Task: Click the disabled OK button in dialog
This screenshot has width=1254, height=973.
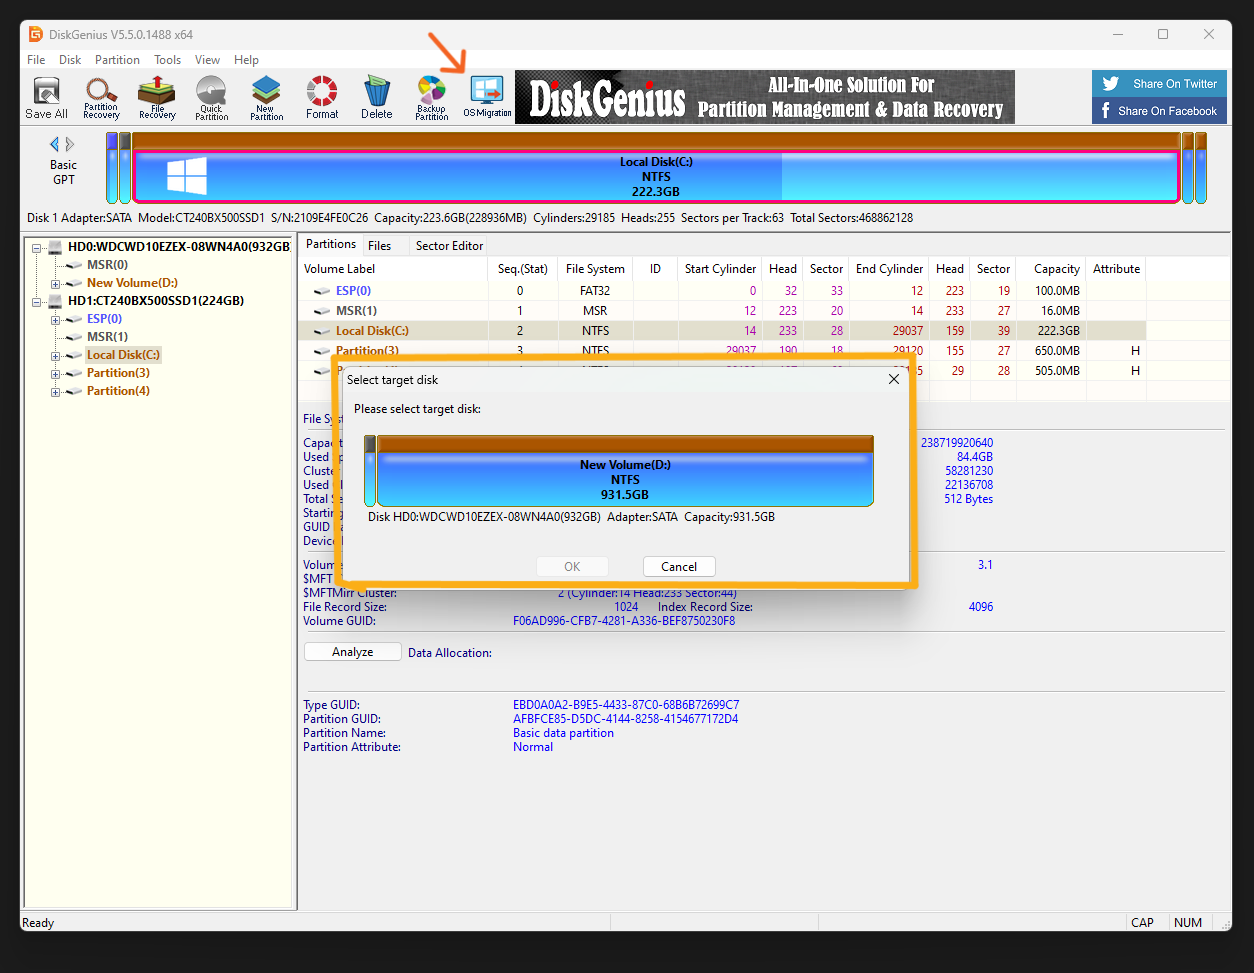Action: coord(572,567)
